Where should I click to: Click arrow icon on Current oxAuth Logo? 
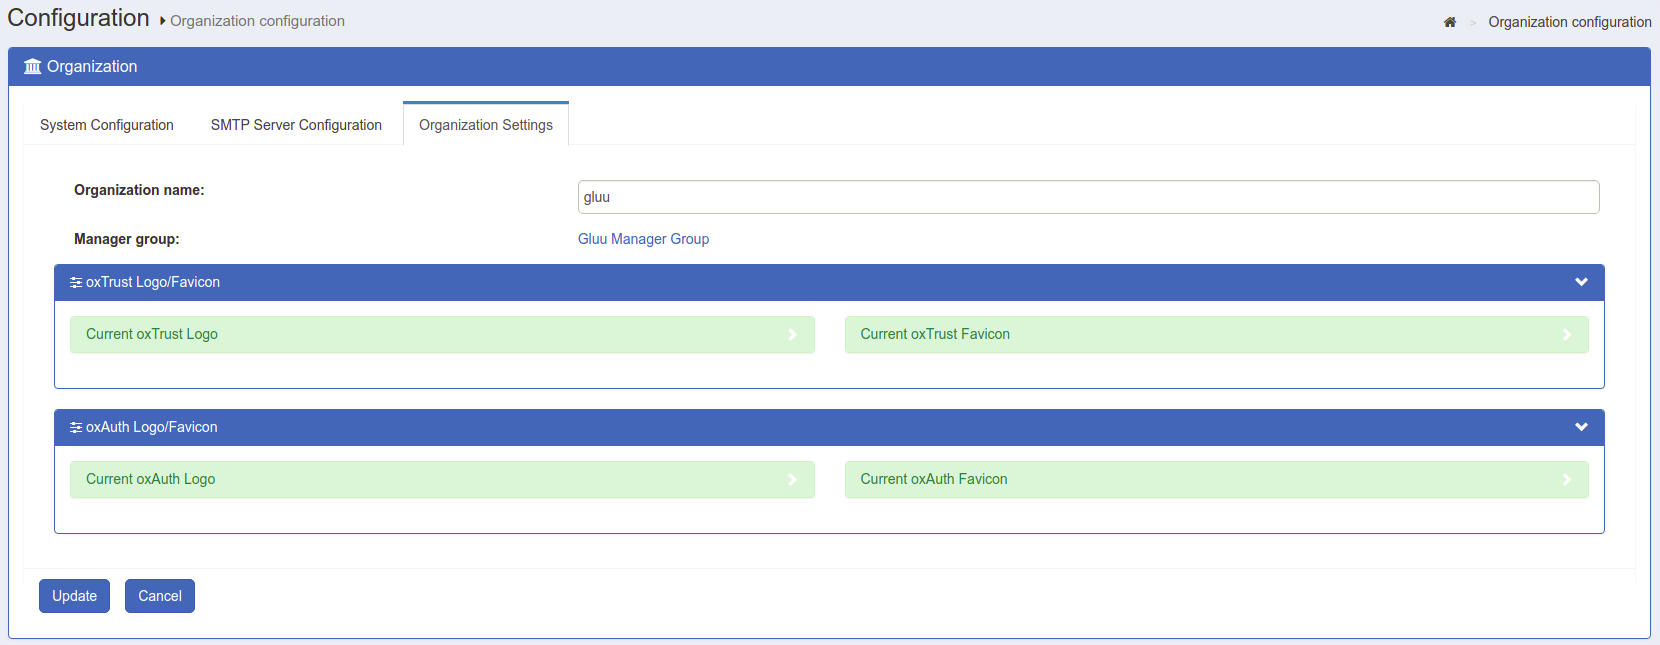792,480
